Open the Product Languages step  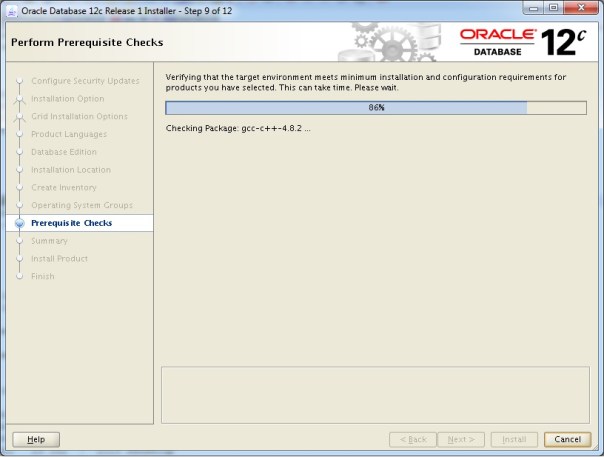pyautogui.click(x=69, y=135)
